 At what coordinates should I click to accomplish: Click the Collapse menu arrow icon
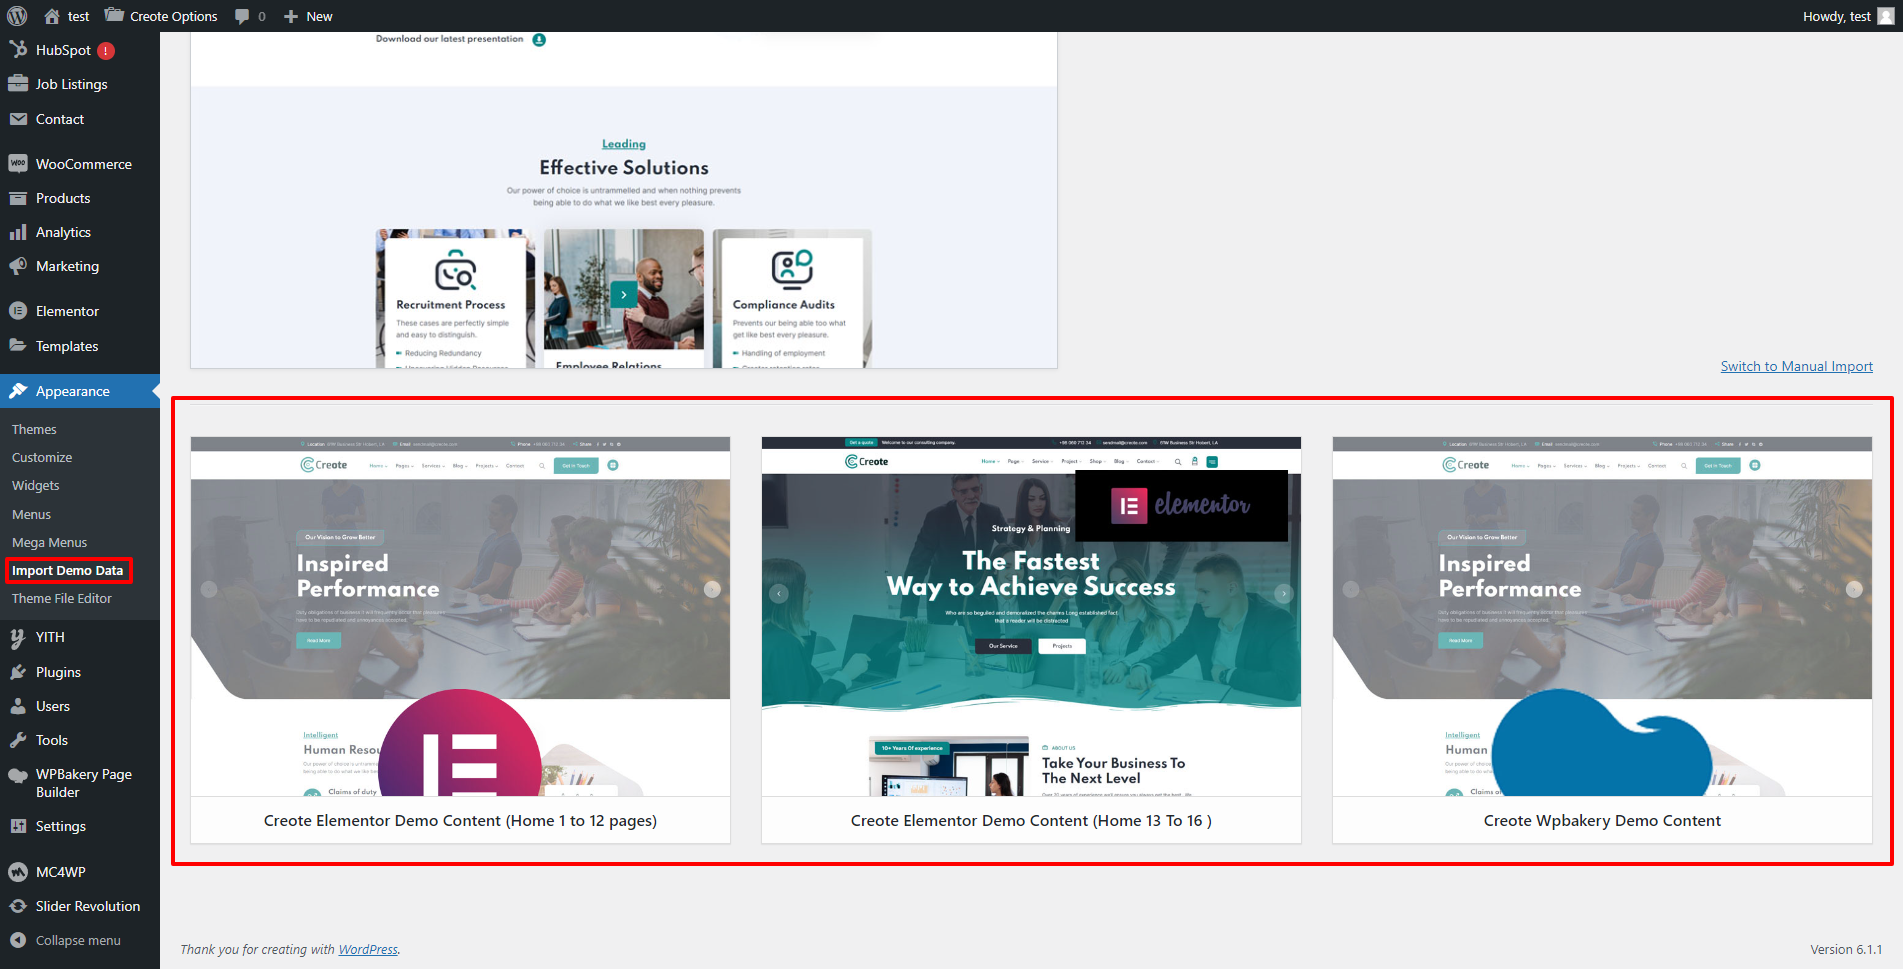coord(18,940)
